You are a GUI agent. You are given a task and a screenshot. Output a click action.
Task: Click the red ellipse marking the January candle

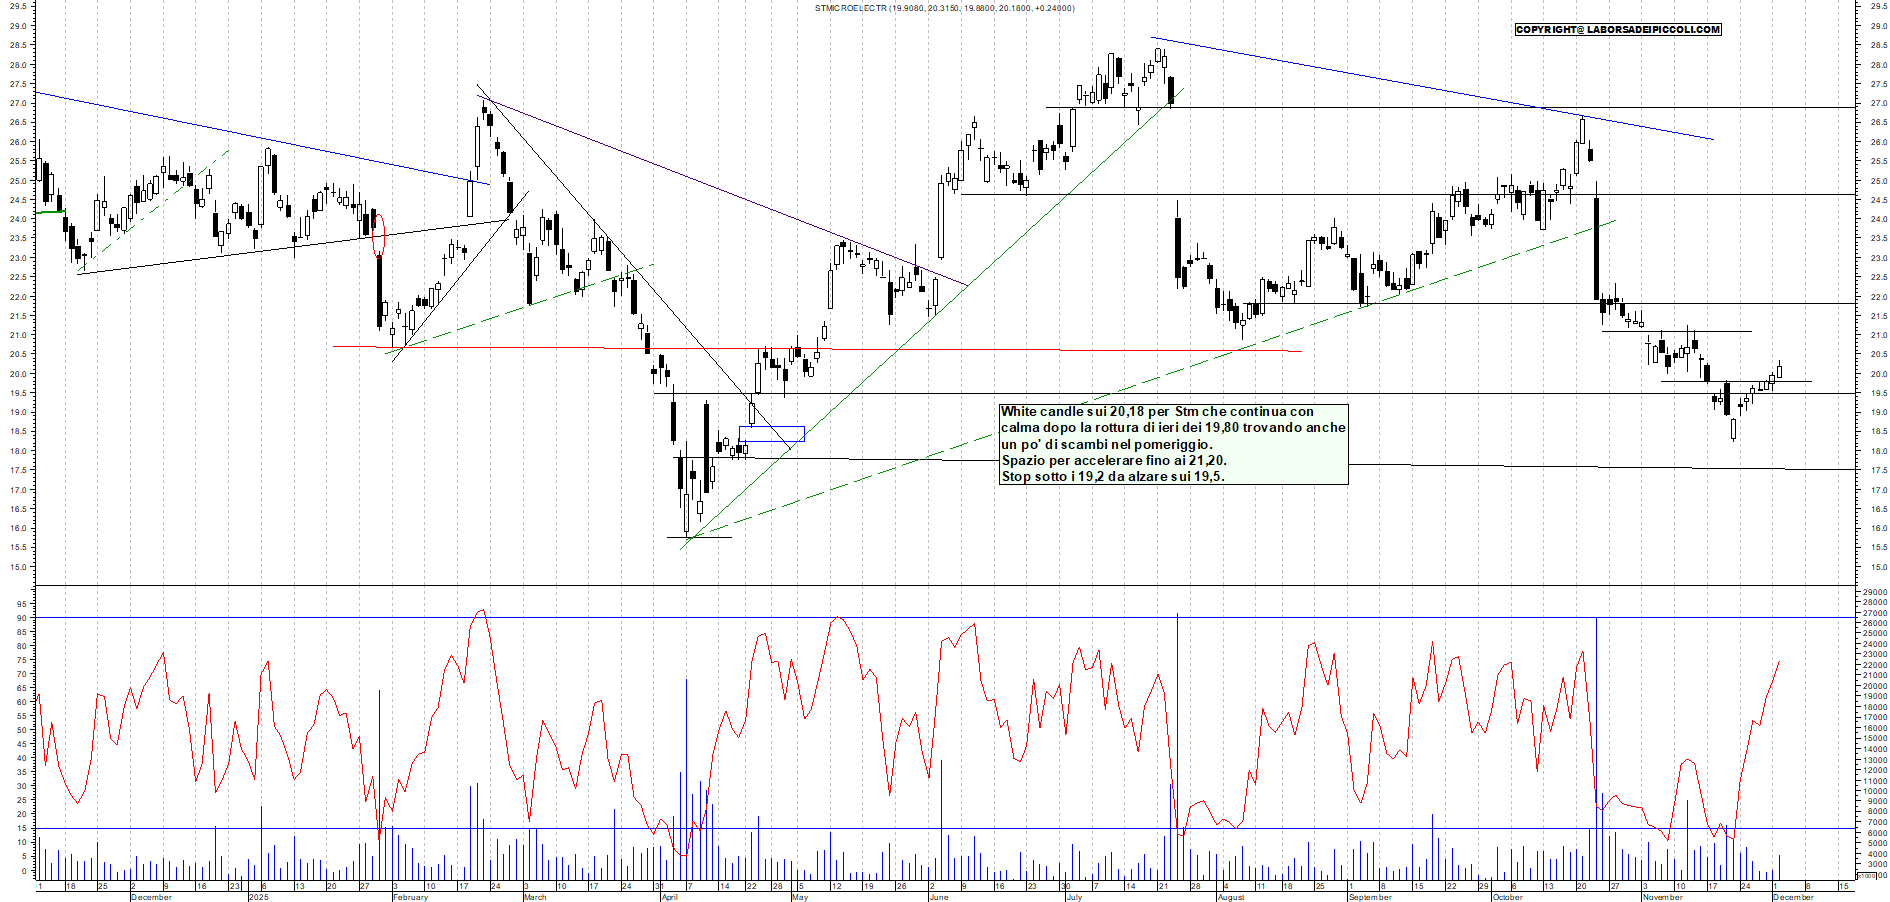click(377, 234)
